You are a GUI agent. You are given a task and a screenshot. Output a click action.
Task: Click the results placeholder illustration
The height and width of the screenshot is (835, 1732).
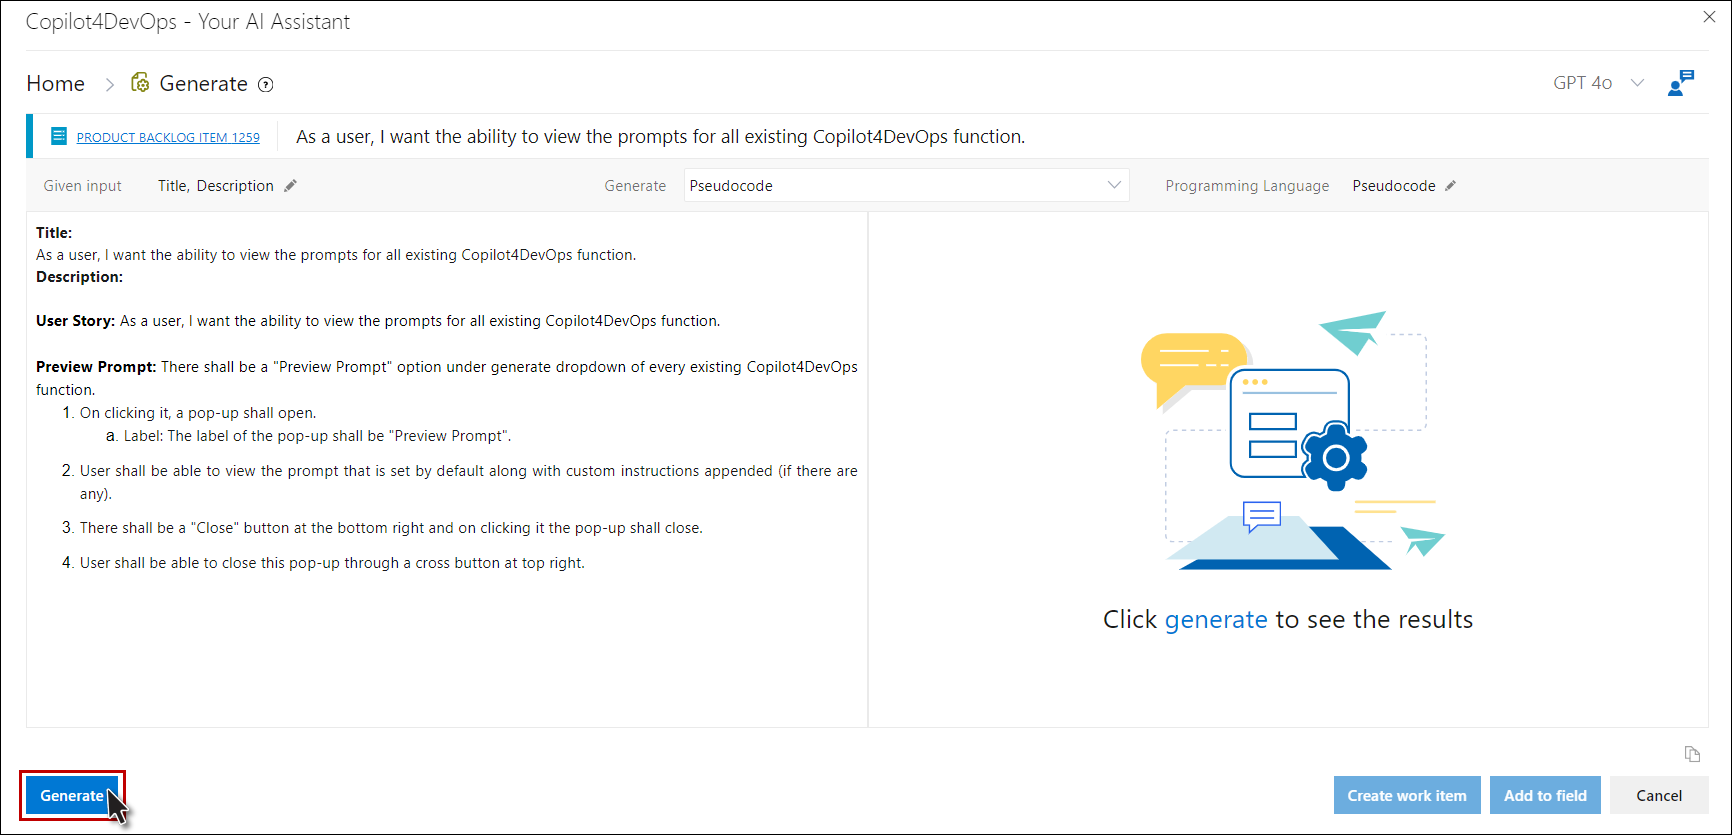coord(1291,440)
